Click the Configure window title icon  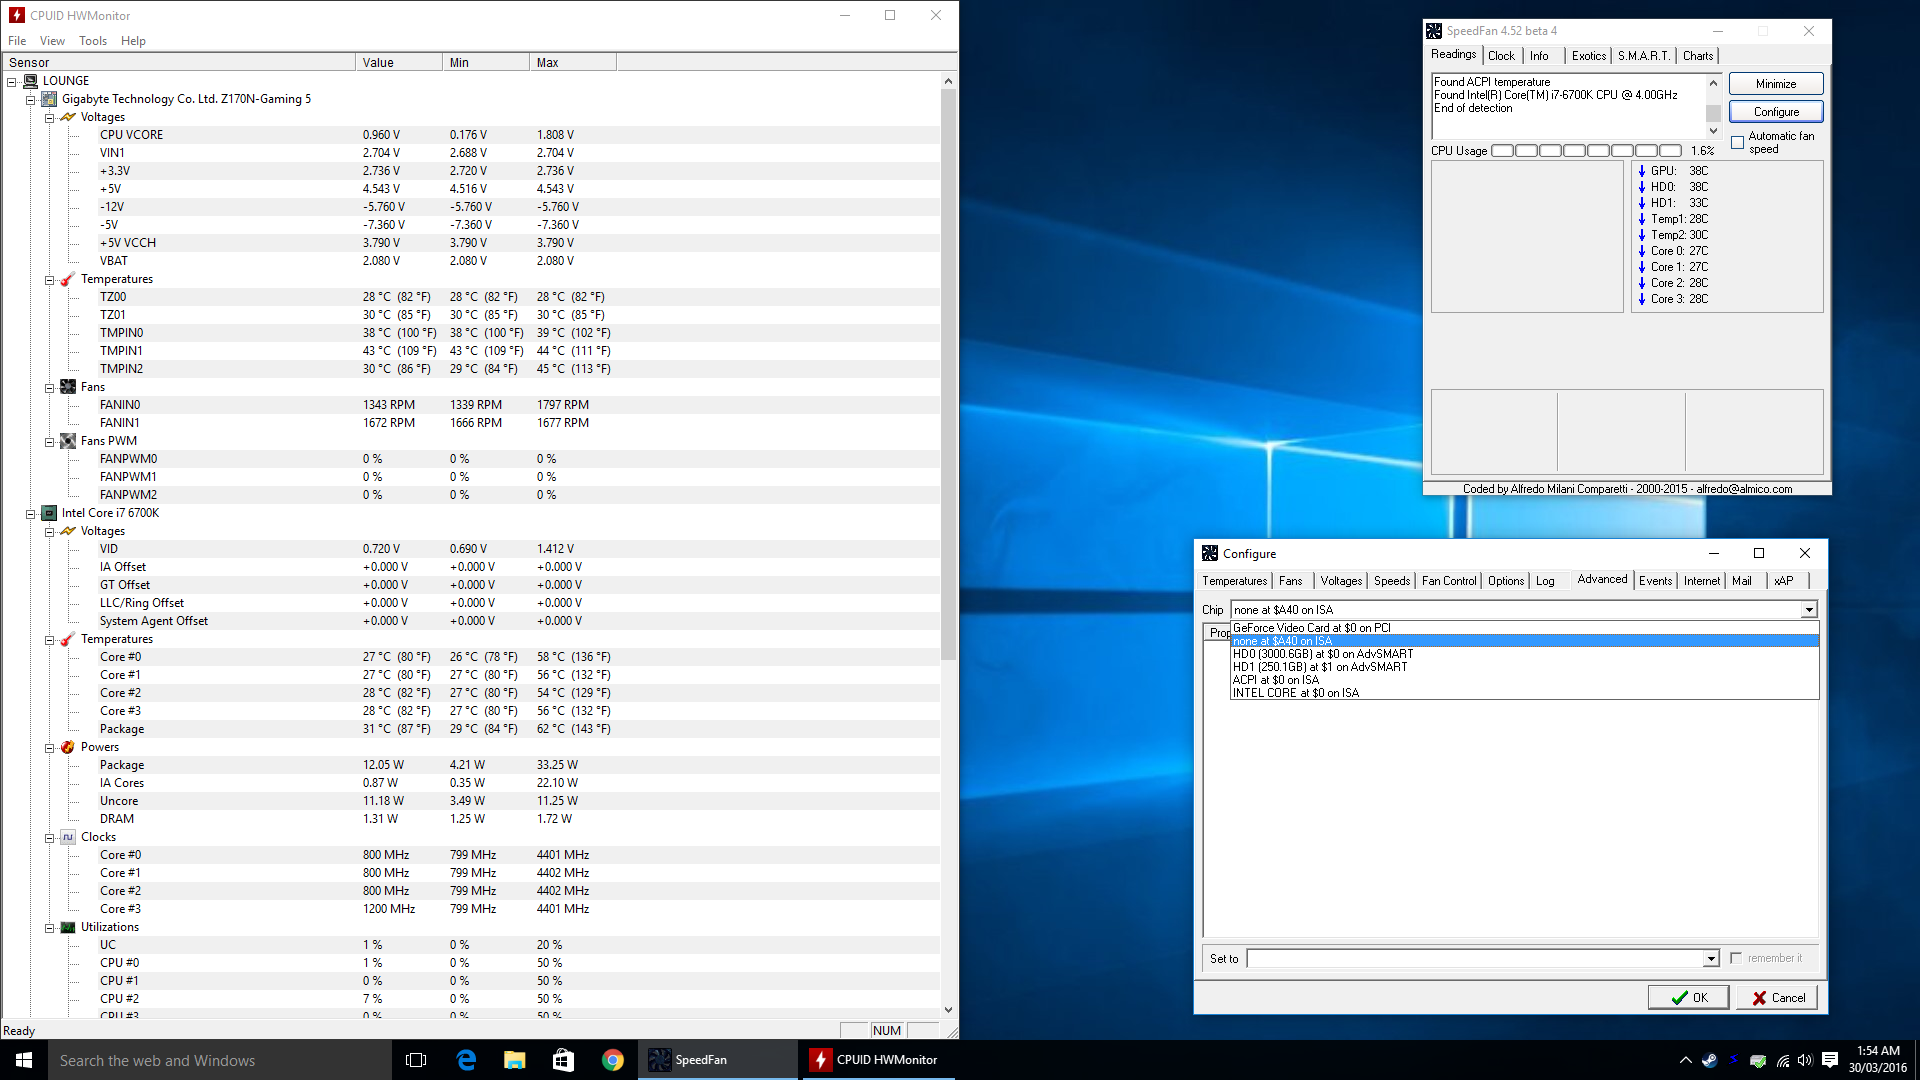(x=1210, y=553)
